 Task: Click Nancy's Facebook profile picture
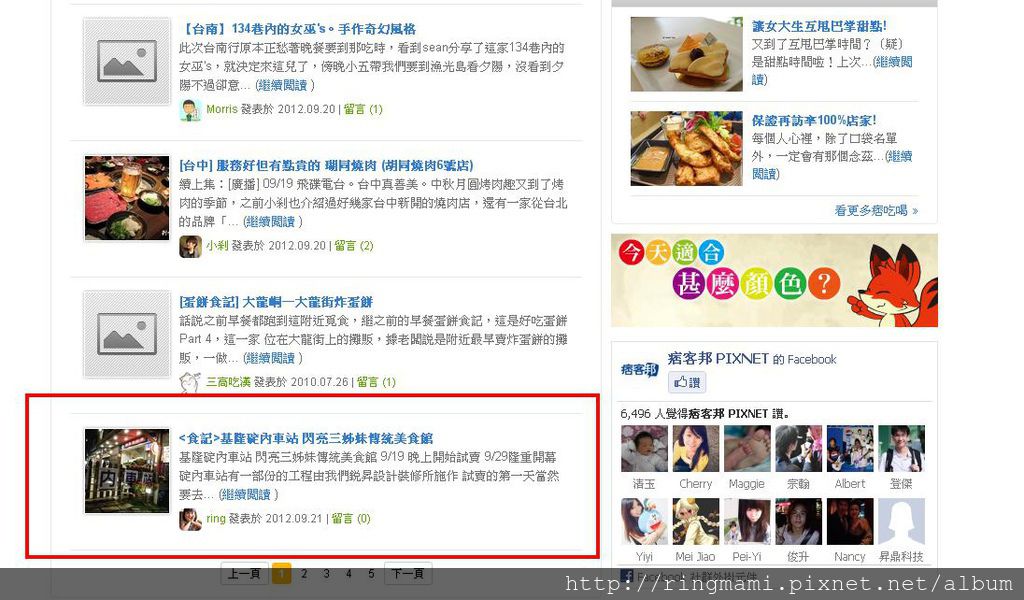850,522
